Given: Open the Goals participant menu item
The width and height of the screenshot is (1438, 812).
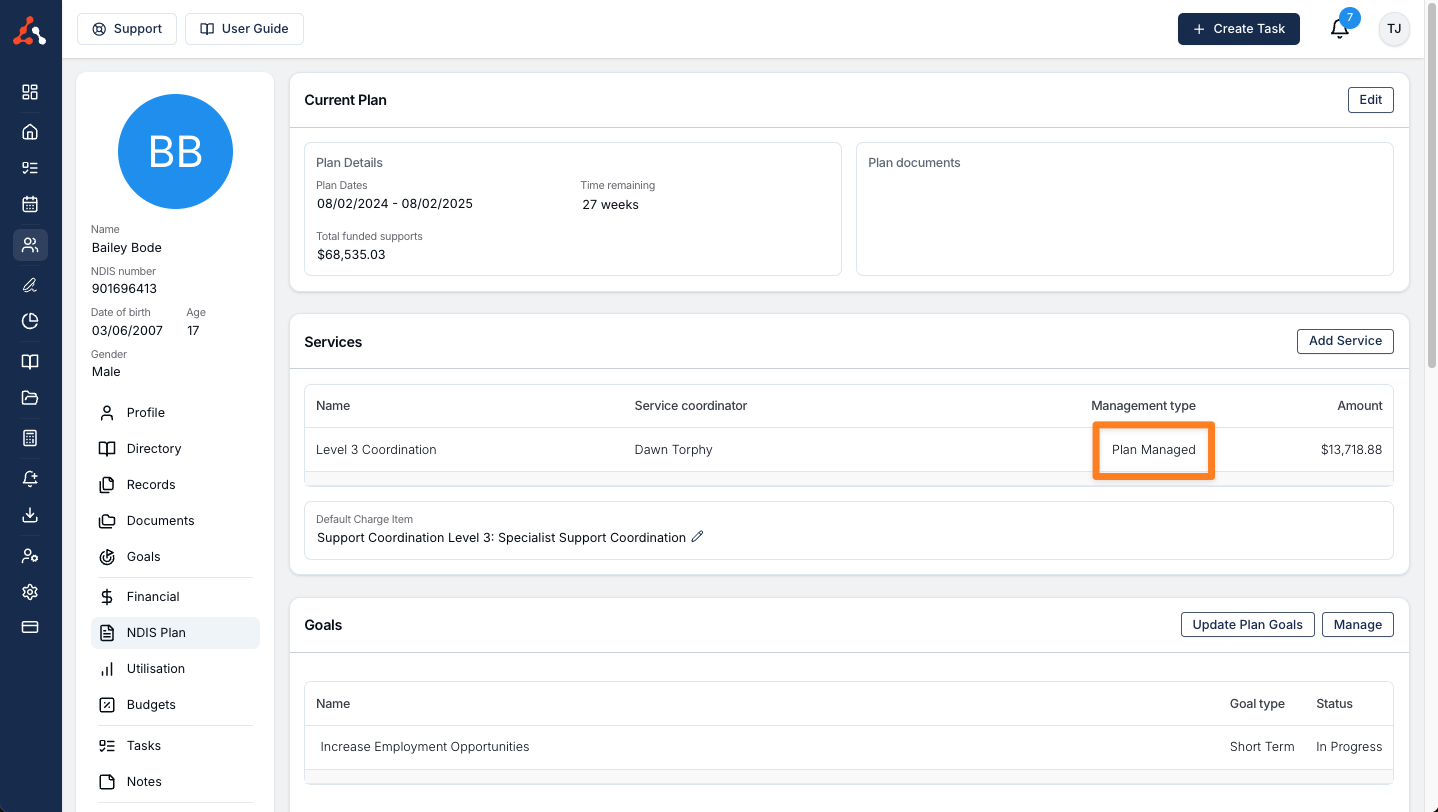Looking at the screenshot, I should click(143, 557).
